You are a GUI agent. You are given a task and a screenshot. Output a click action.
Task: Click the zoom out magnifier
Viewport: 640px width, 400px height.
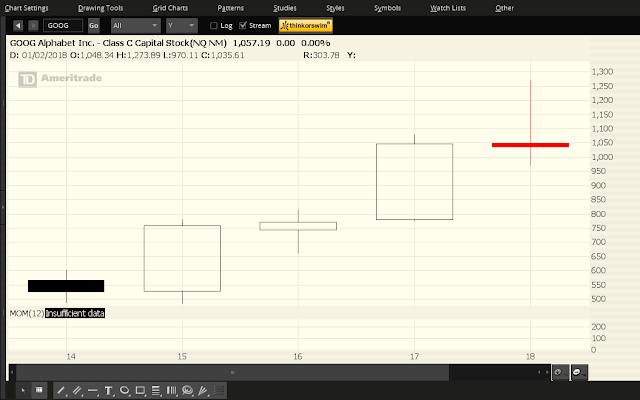point(579,372)
